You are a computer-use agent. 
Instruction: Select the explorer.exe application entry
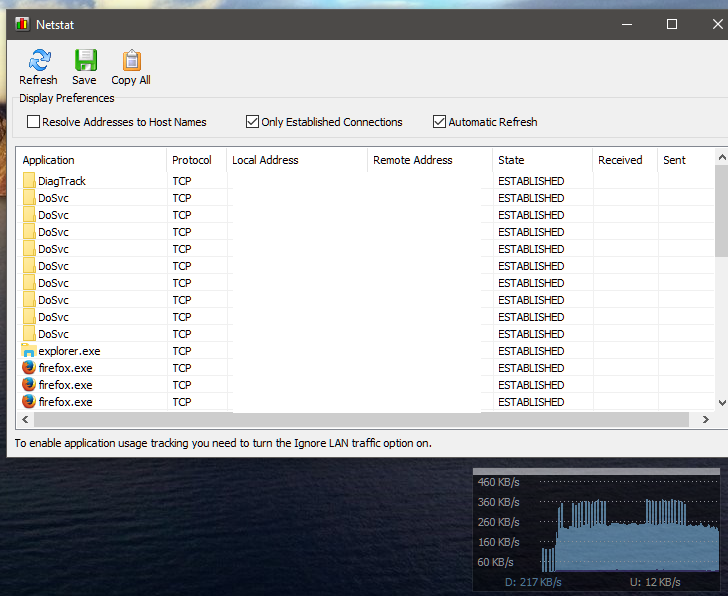pos(69,351)
